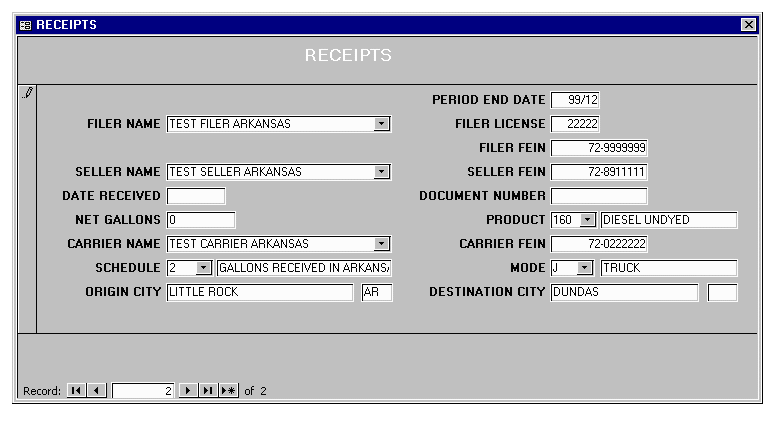778x421 pixels.
Task: Click the DIESEL UNDYED product description field
Action: coord(669,220)
